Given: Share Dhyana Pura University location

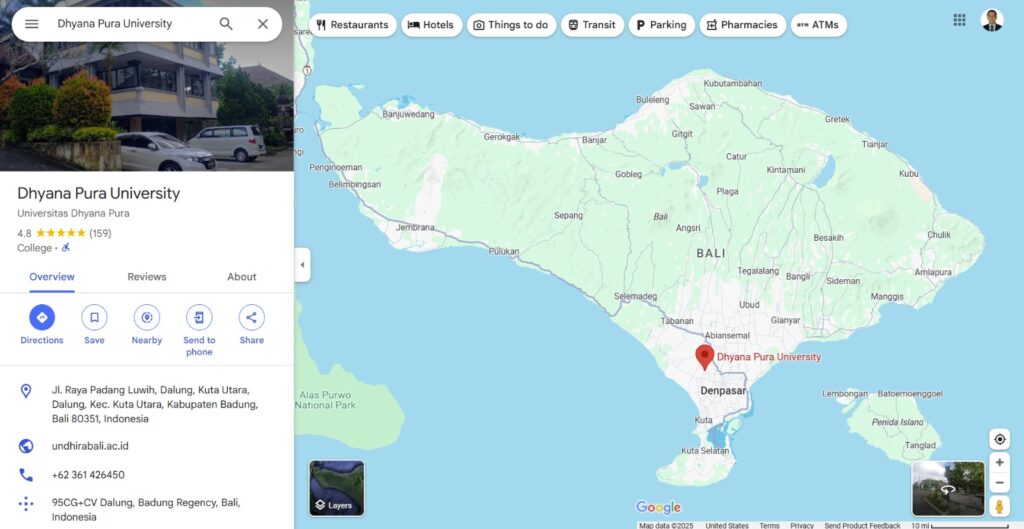Looking at the screenshot, I should coord(252,318).
